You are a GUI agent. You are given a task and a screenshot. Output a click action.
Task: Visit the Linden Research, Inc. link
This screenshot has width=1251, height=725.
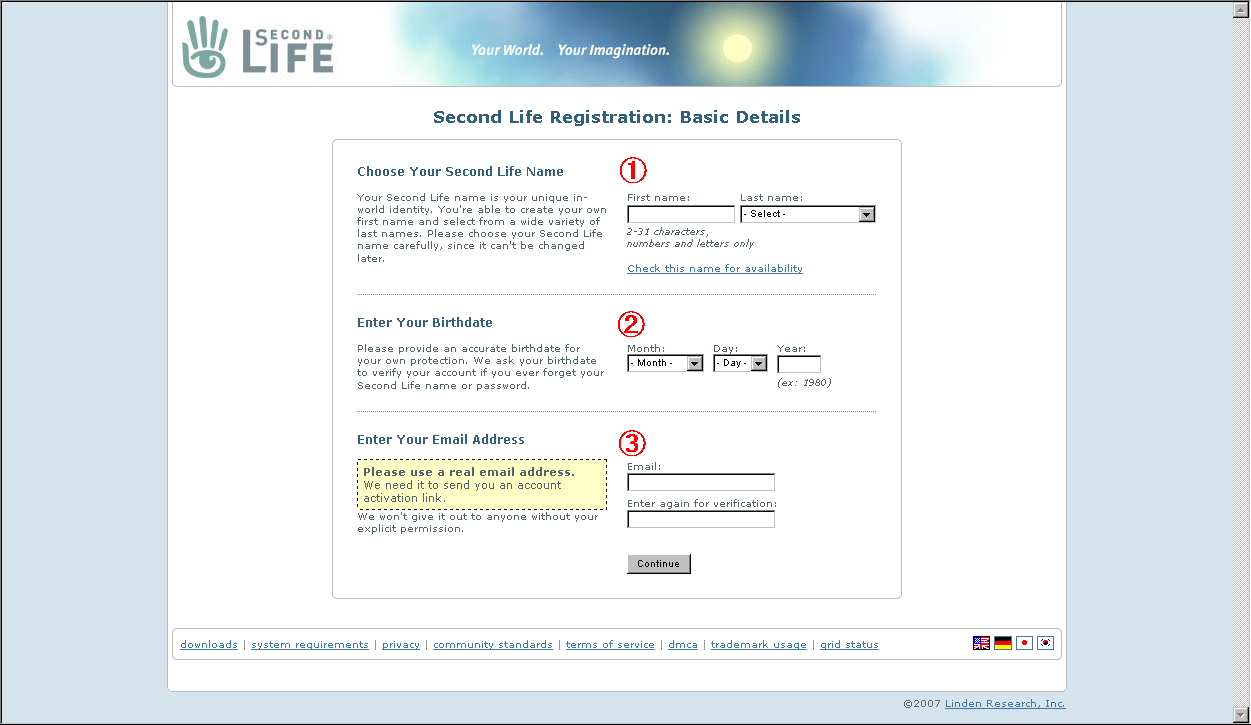coord(1005,704)
